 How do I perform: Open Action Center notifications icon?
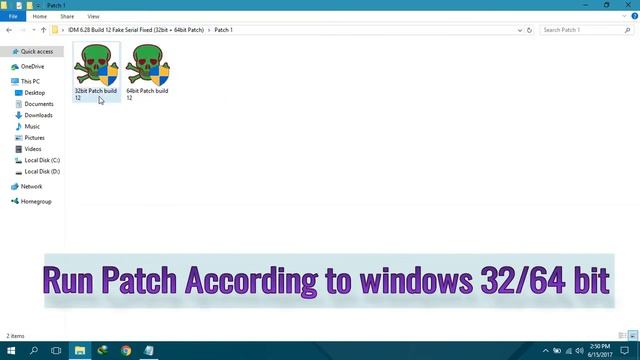[624, 351]
